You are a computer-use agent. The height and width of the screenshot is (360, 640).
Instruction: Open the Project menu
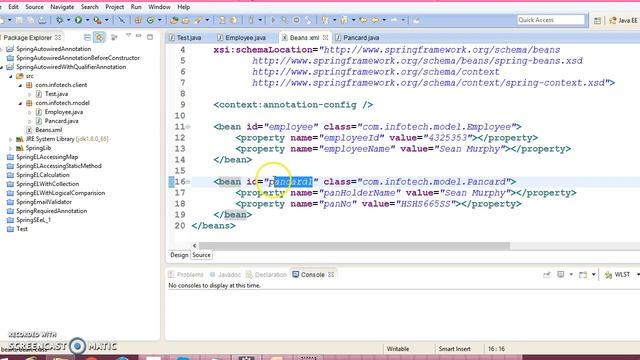pos(115,7)
